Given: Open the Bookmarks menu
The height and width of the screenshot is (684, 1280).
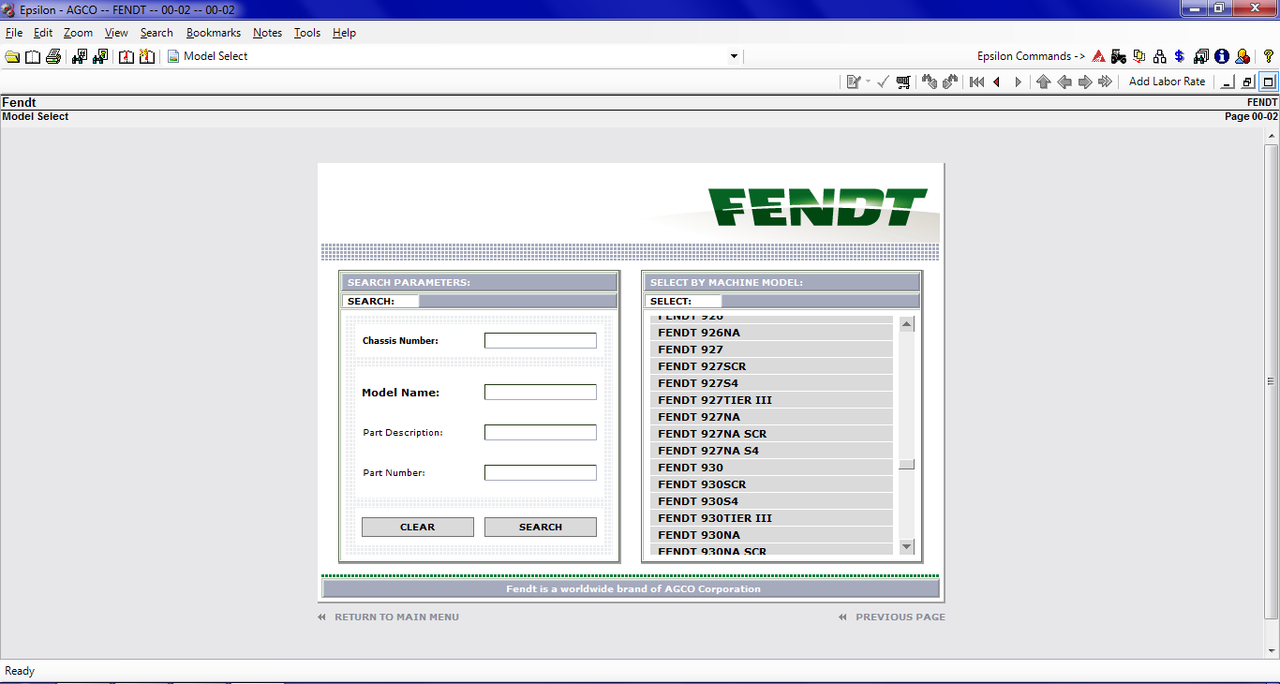Looking at the screenshot, I should 214,33.
